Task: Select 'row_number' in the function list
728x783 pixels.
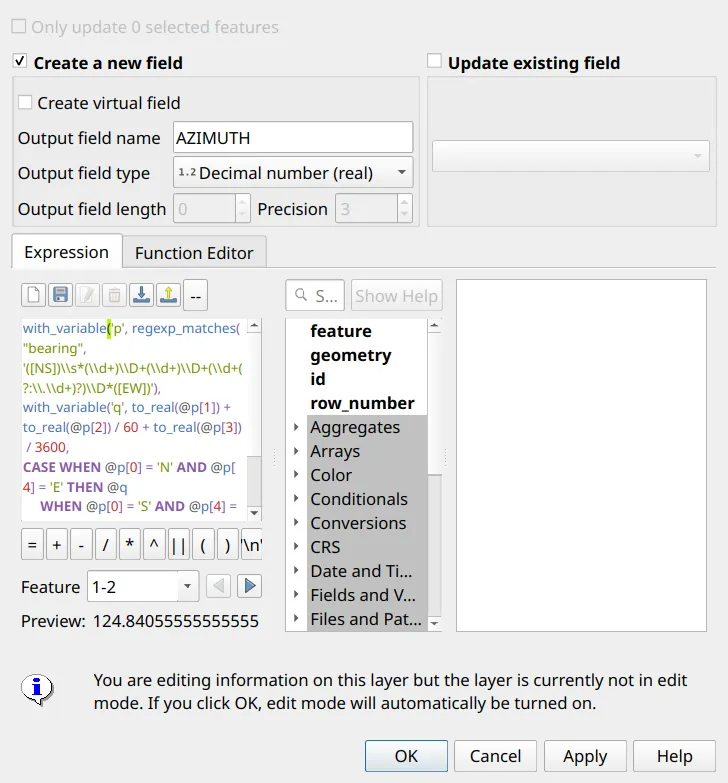Action: [x=362, y=403]
